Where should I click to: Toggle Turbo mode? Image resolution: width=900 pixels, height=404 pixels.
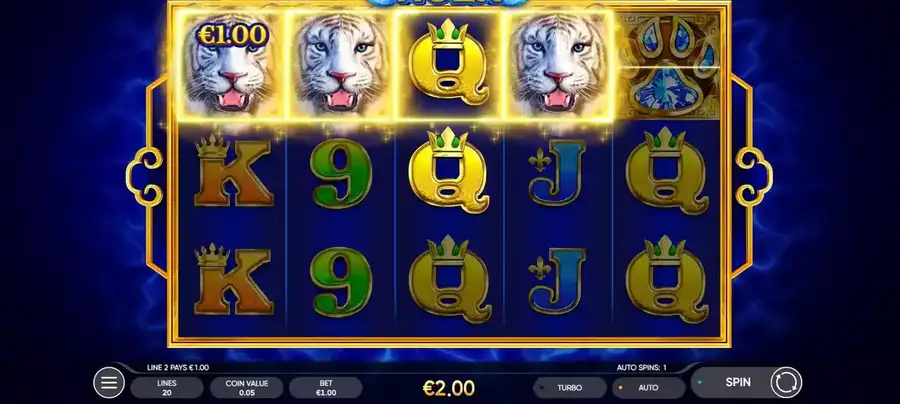coord(569,388)
